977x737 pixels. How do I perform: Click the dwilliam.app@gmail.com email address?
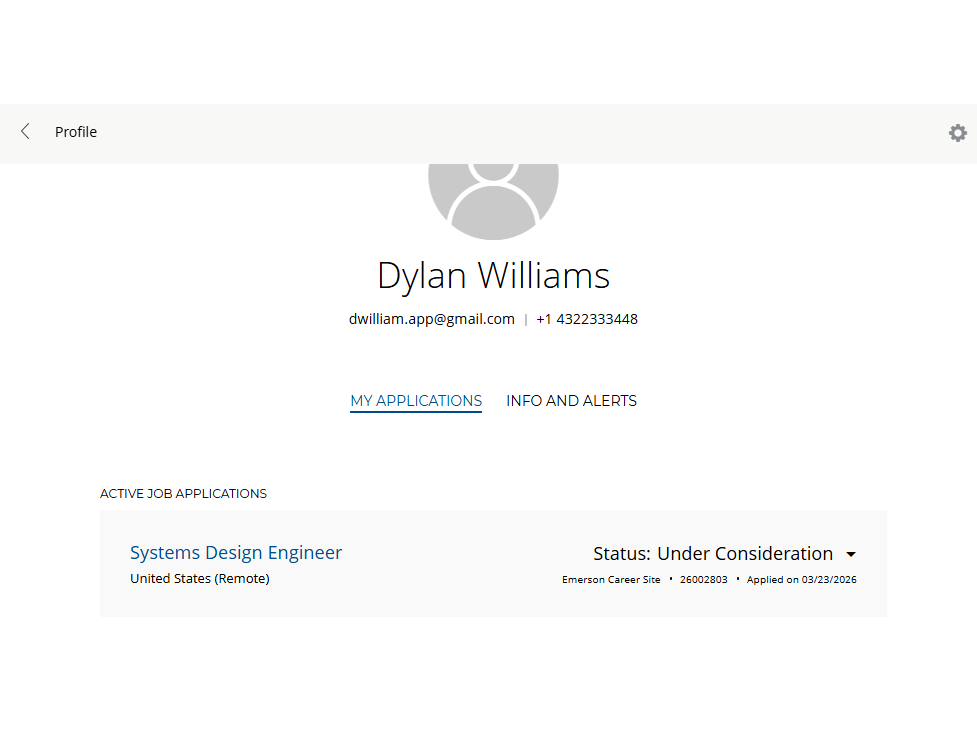coord(431,320)
